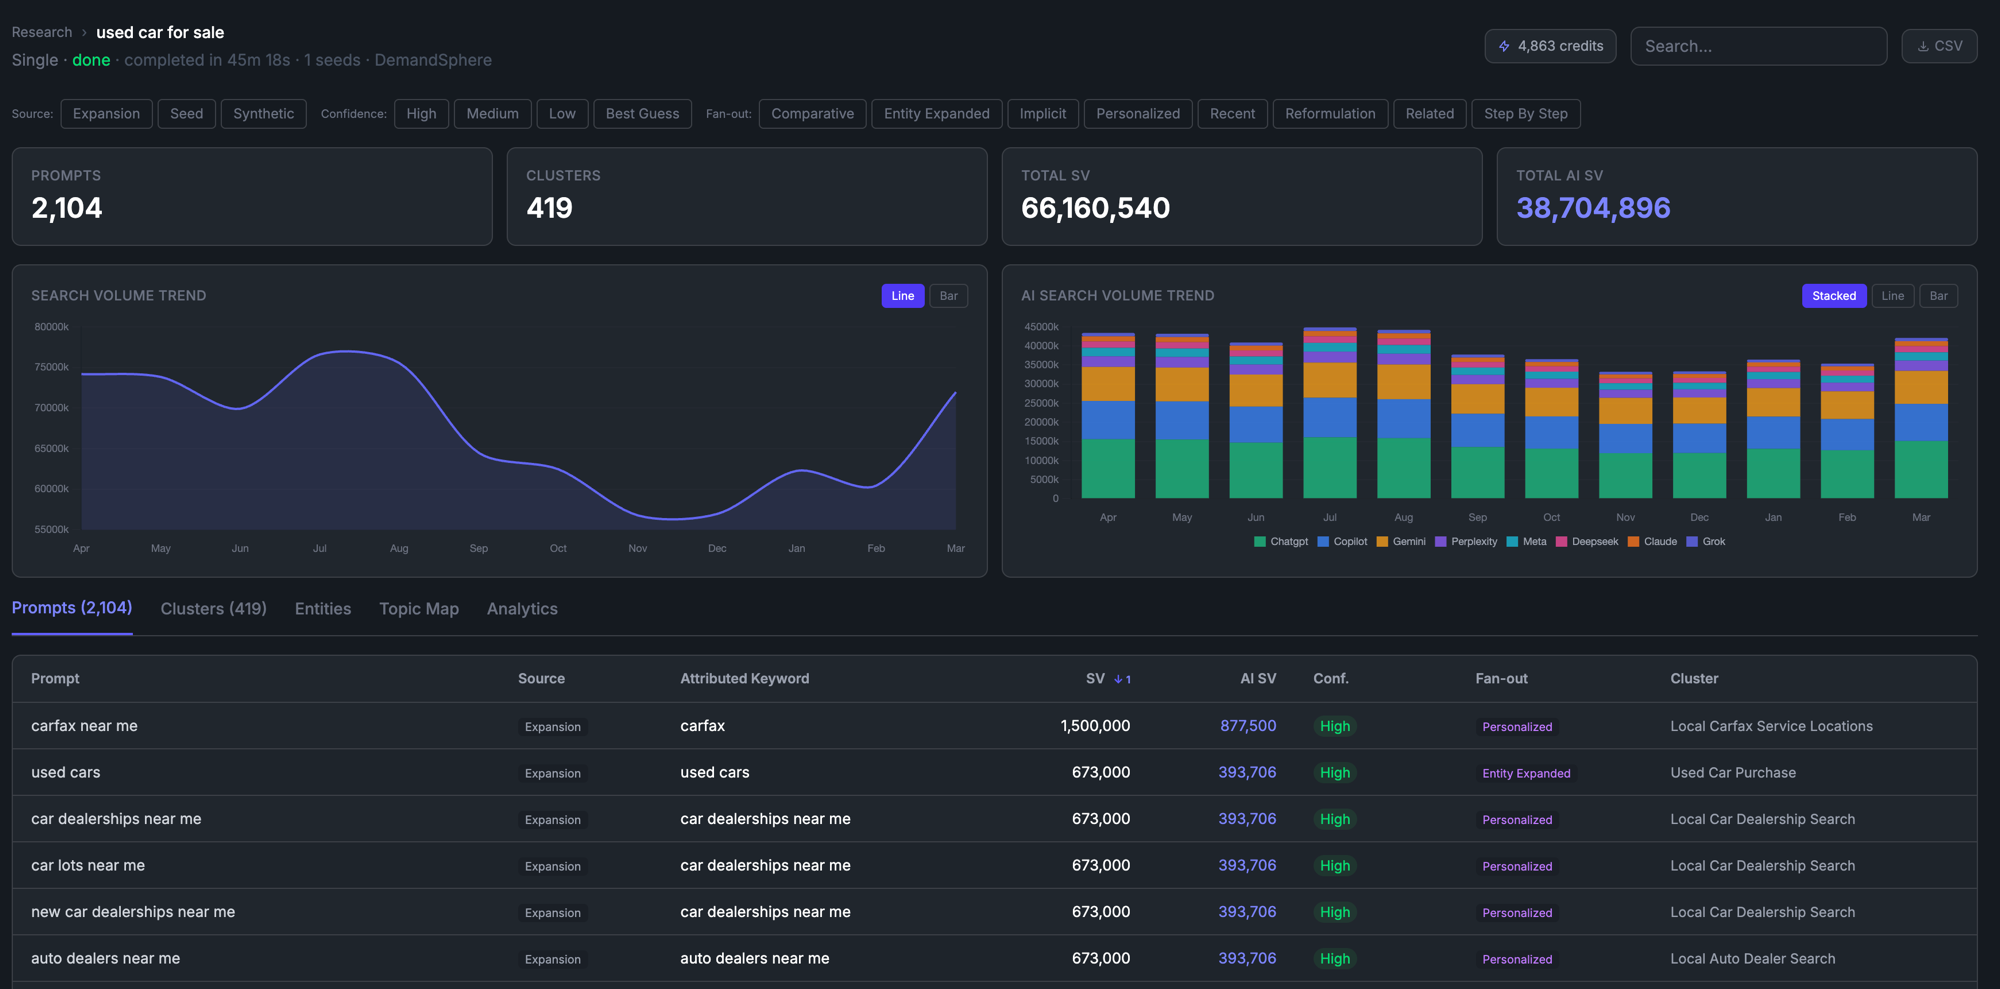Click the lightning bolt credits icon
This screenshot has width=2000, height=989.
click(1504, 46)
